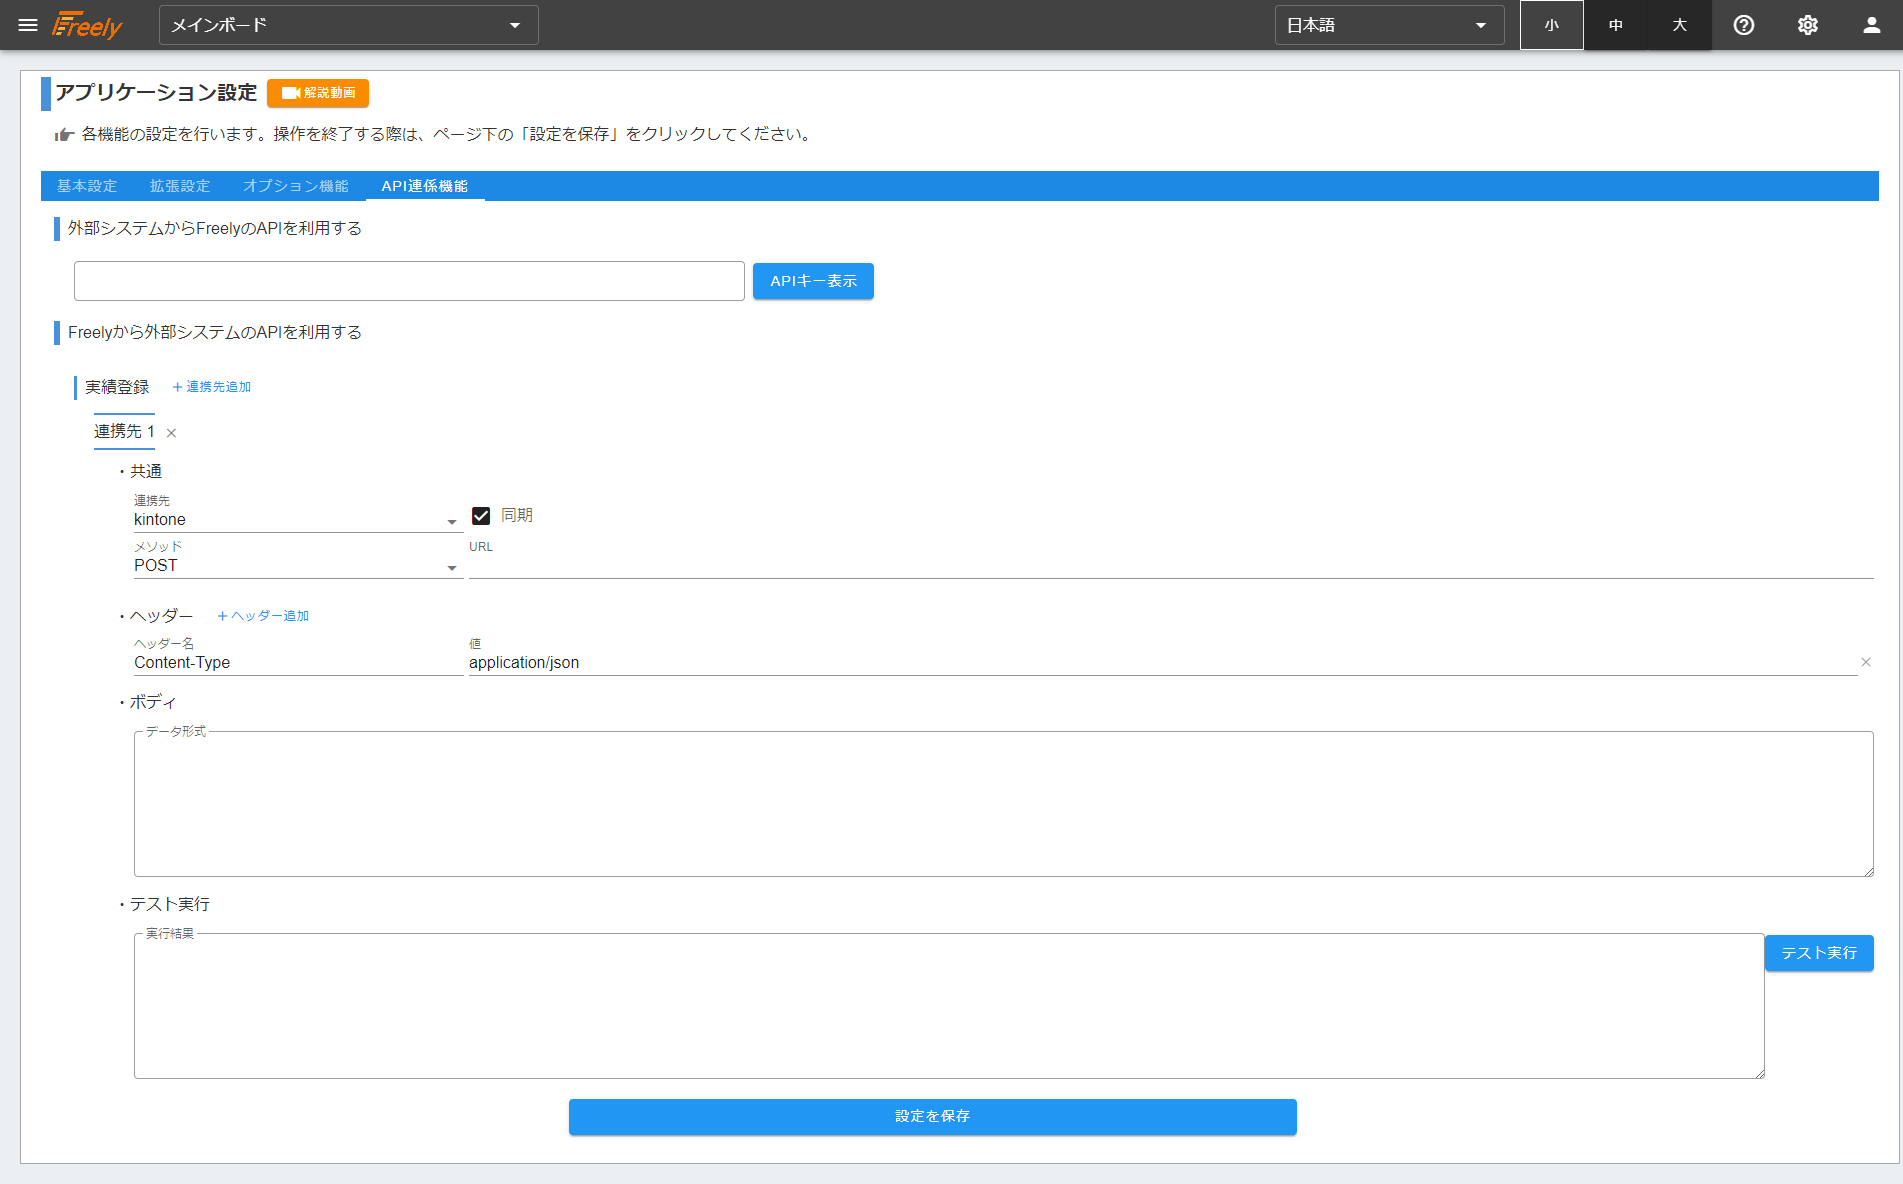1903x1184 pixels.
Task: Click the Freely logo
Action: tap(88, 25)
